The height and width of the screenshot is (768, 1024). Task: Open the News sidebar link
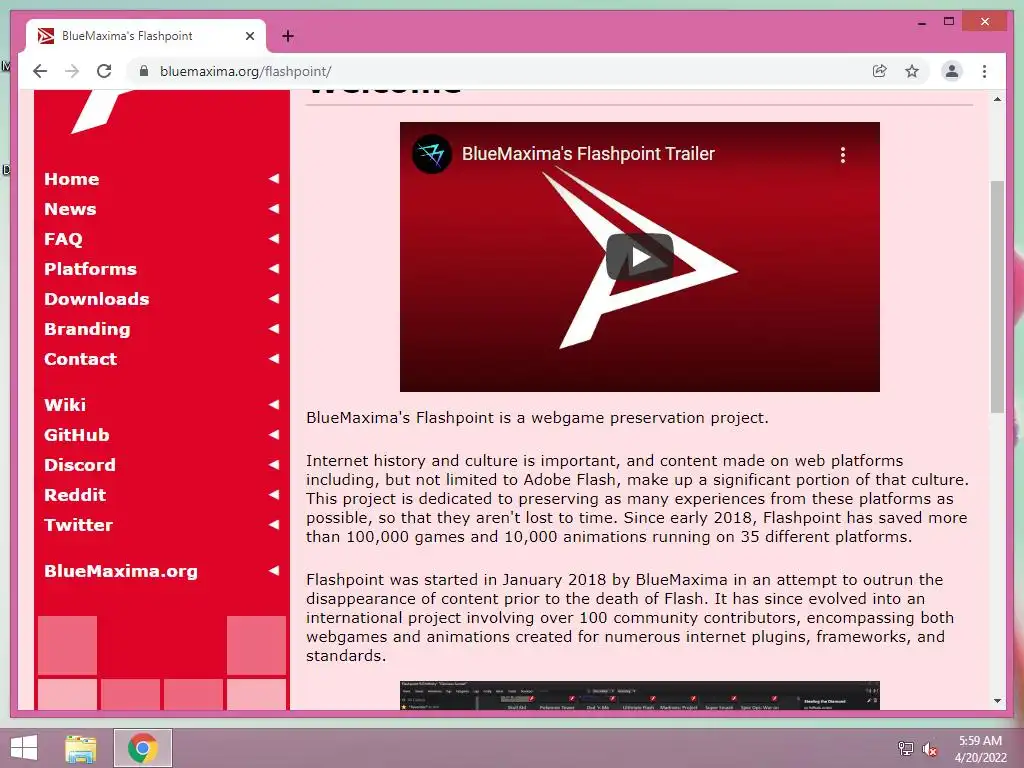click(x=71, y=209)
